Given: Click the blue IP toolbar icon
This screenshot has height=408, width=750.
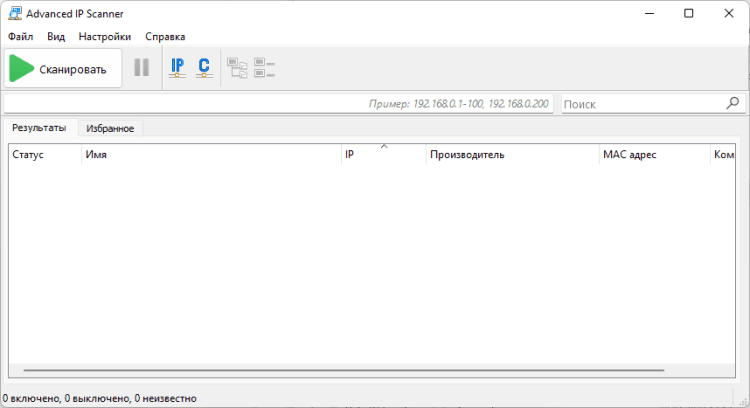Looking at the screenshot, I should [177, 67].
